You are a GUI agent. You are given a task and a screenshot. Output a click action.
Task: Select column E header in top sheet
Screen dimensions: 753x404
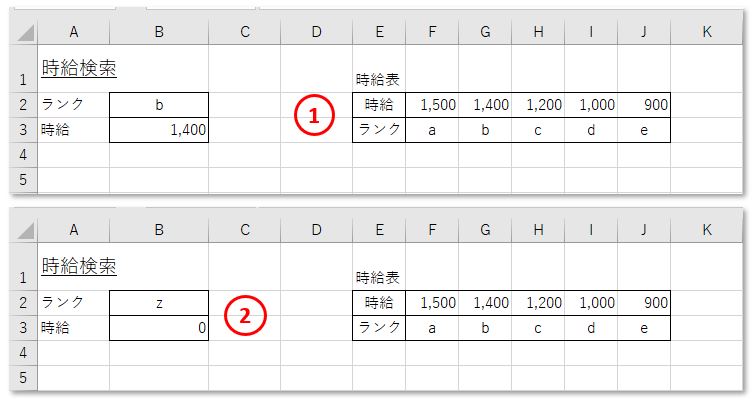point(379,32)
